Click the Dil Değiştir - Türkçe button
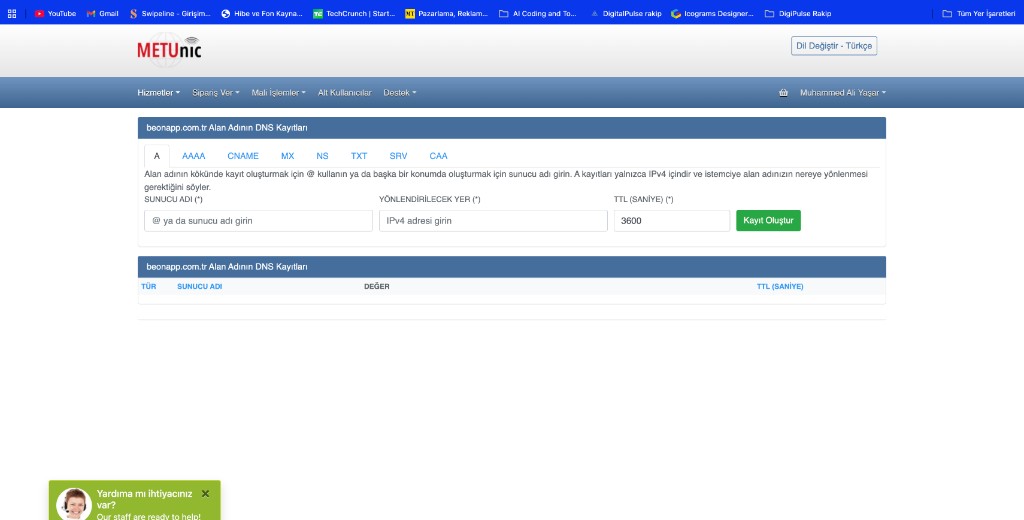Viewport: 1024px width, 520px height. point(834,46)
